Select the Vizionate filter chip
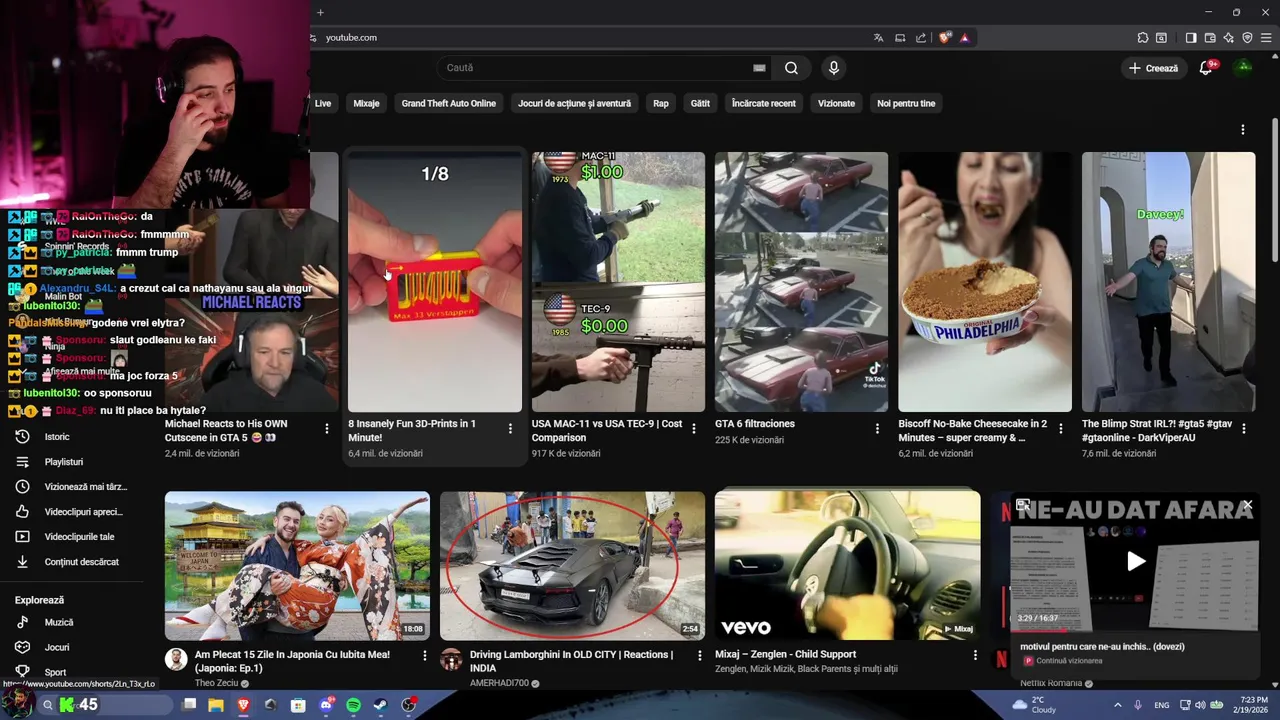 [x=837, y=103]
